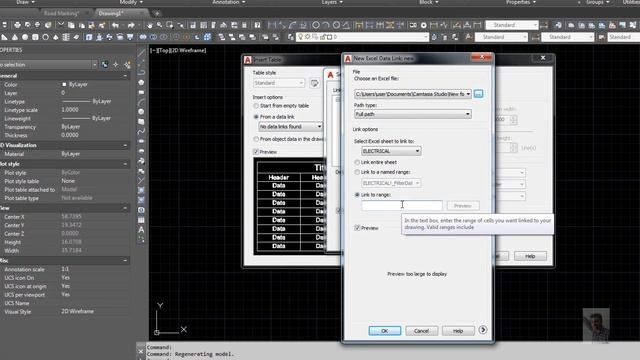The image size is (640, 360).
Task: Browse for Excel file with ellipsis button
Action: tap(478, 94)
